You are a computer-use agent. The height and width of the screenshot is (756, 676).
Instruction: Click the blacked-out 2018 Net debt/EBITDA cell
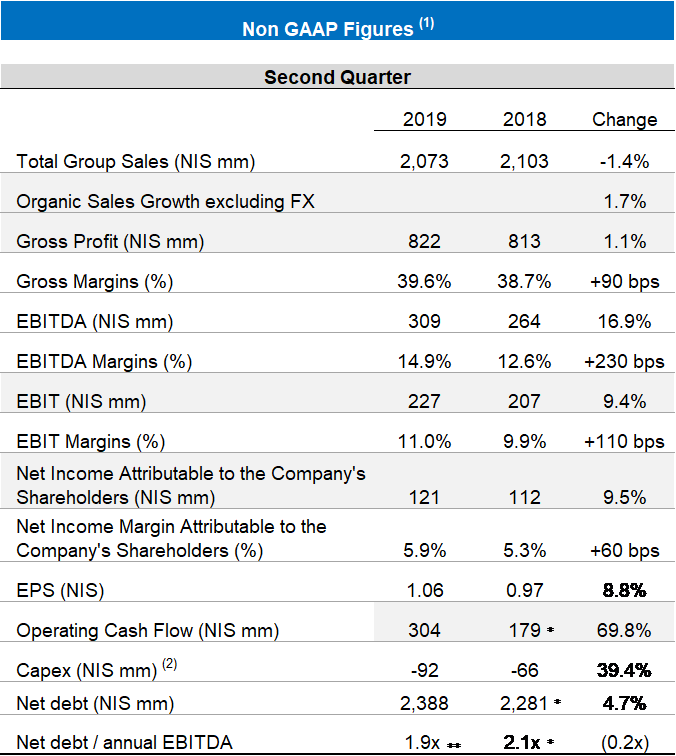[525, 741]
